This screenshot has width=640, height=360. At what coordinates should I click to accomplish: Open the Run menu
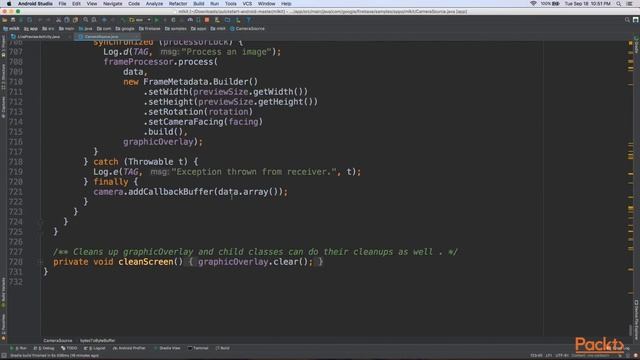coord(214,4)
